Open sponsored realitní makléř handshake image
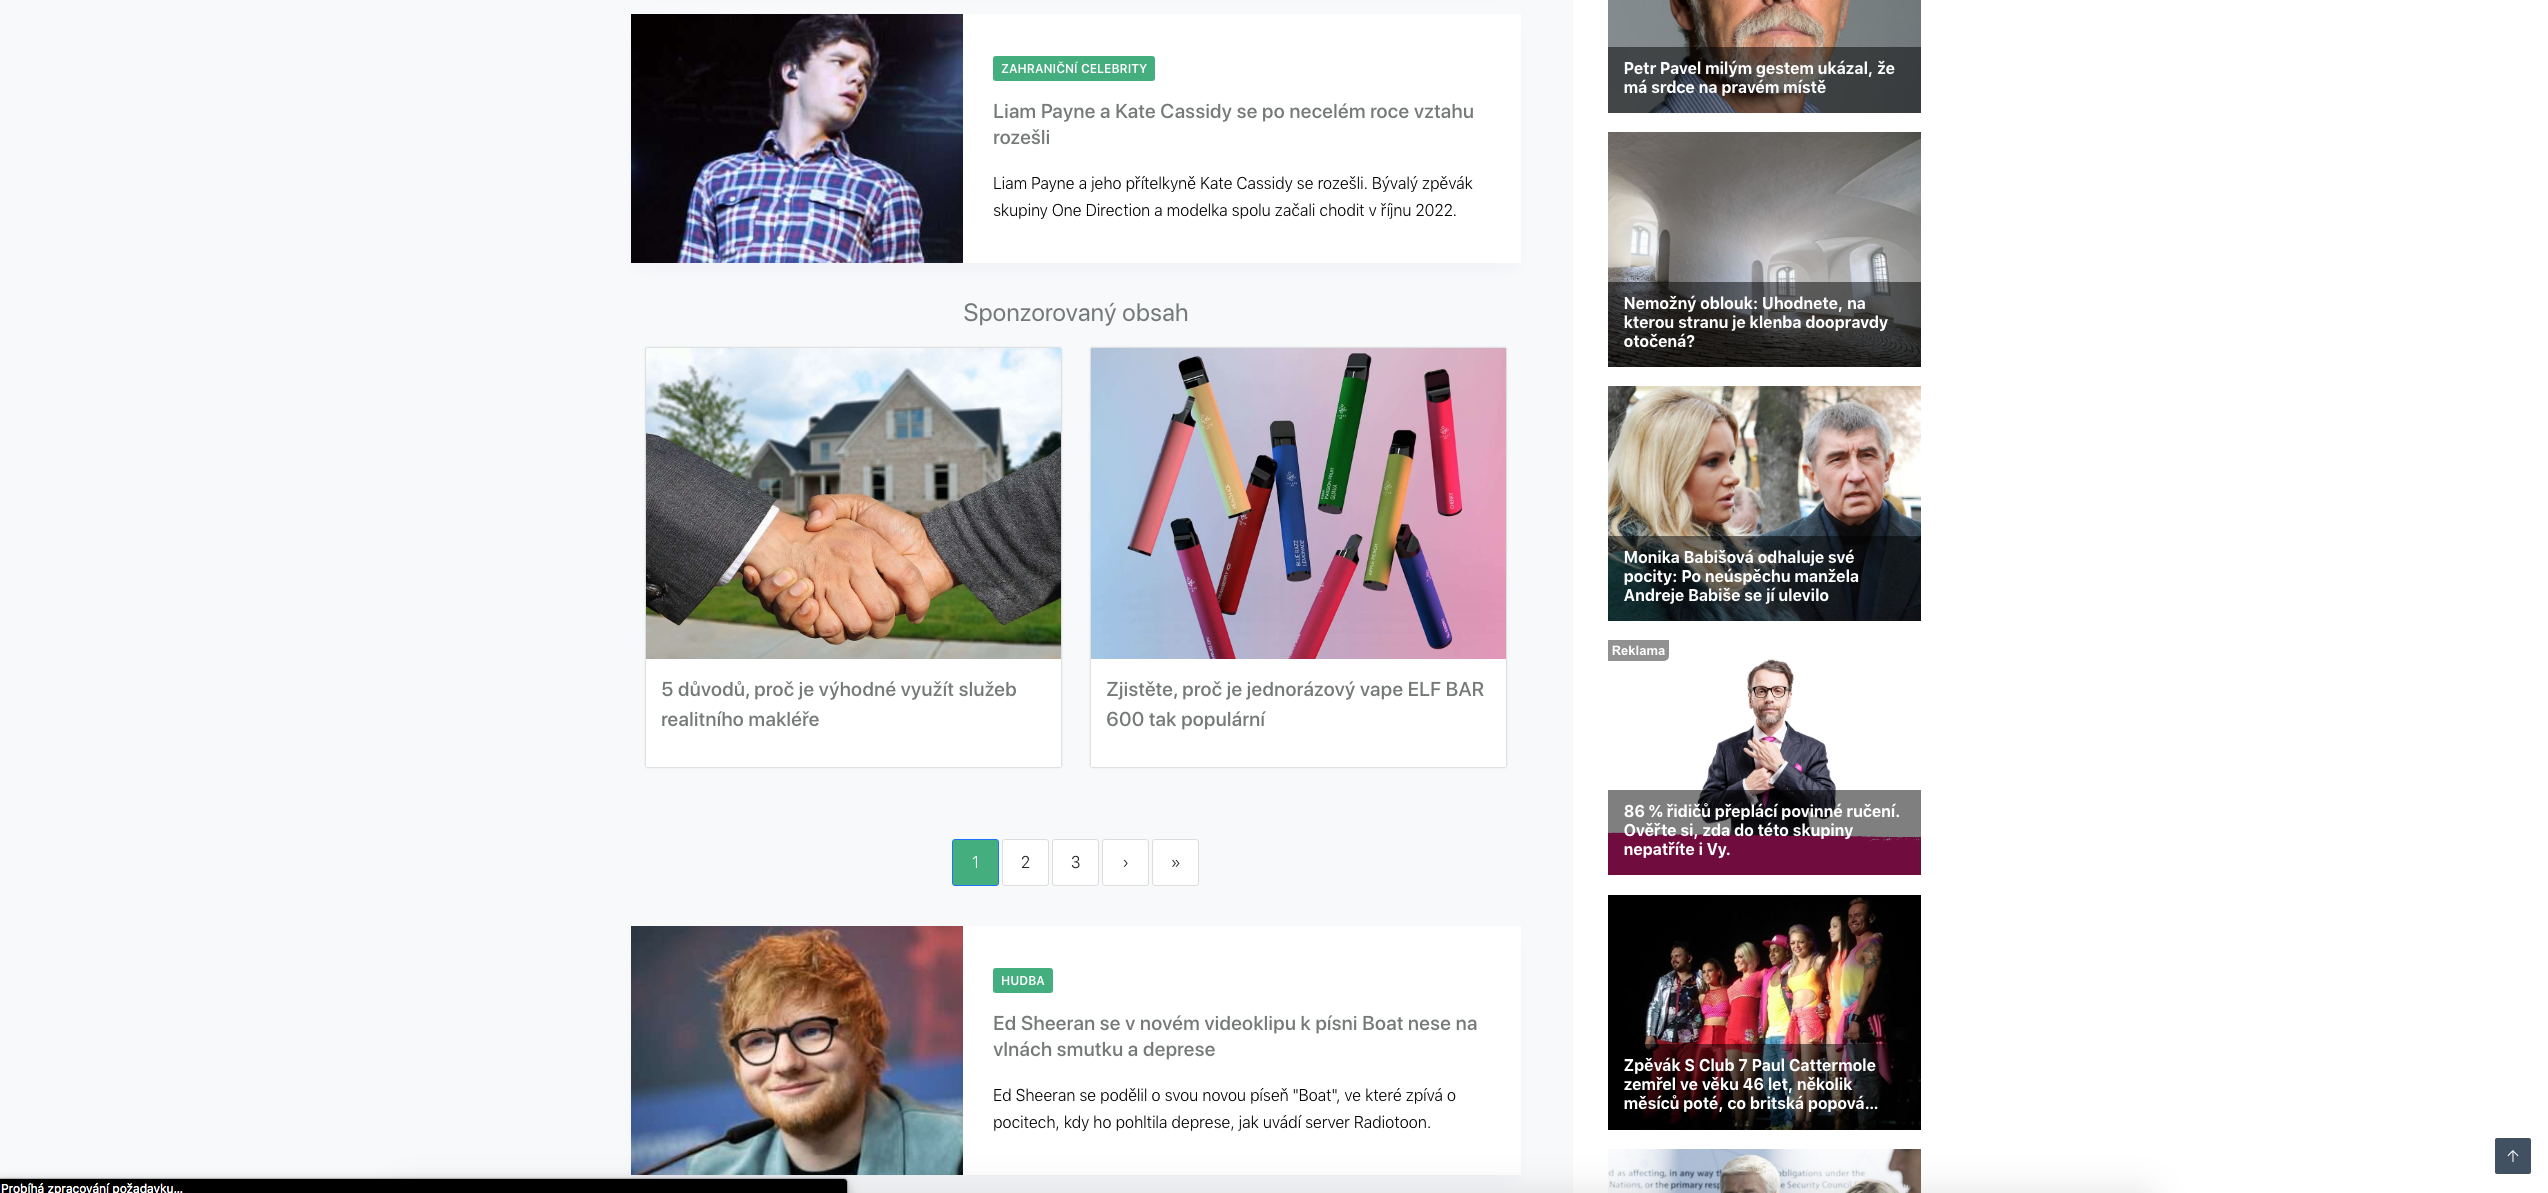 pyautogui.click(x=853, y=503)
